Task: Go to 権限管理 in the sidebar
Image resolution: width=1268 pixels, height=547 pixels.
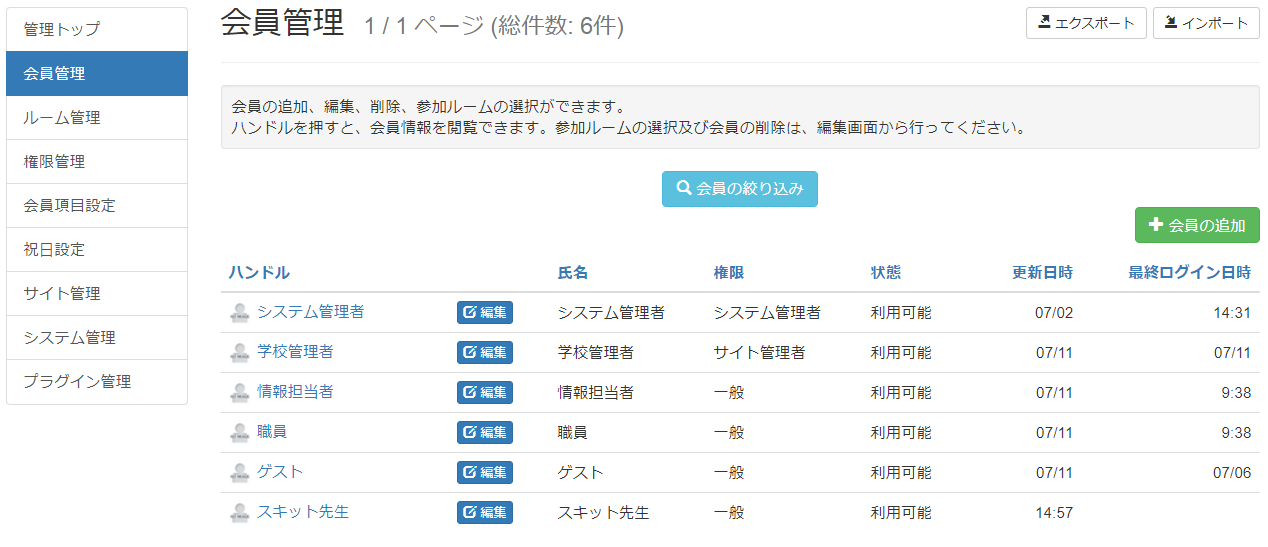Action: (97, 162)
